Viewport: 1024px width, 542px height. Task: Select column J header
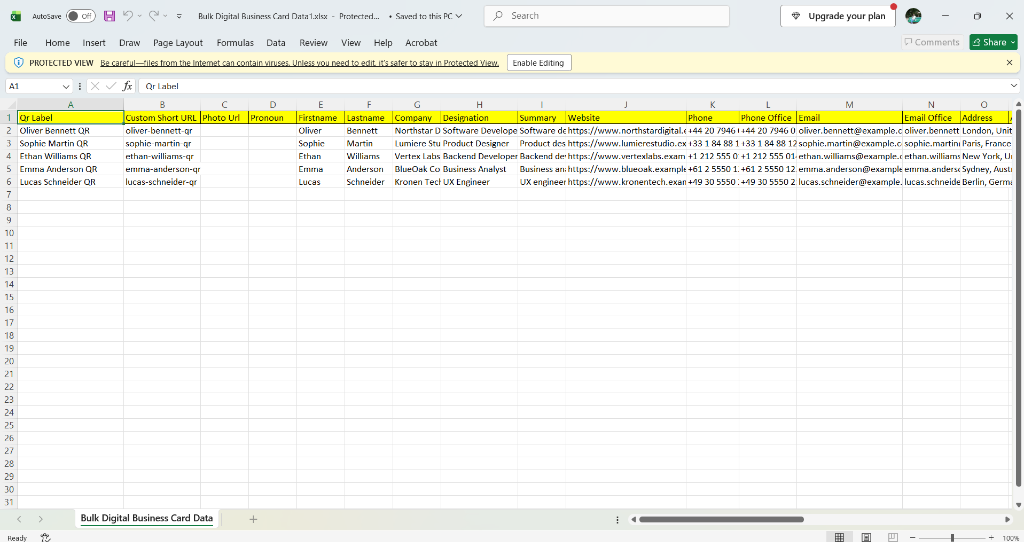[x=626, y=104]
